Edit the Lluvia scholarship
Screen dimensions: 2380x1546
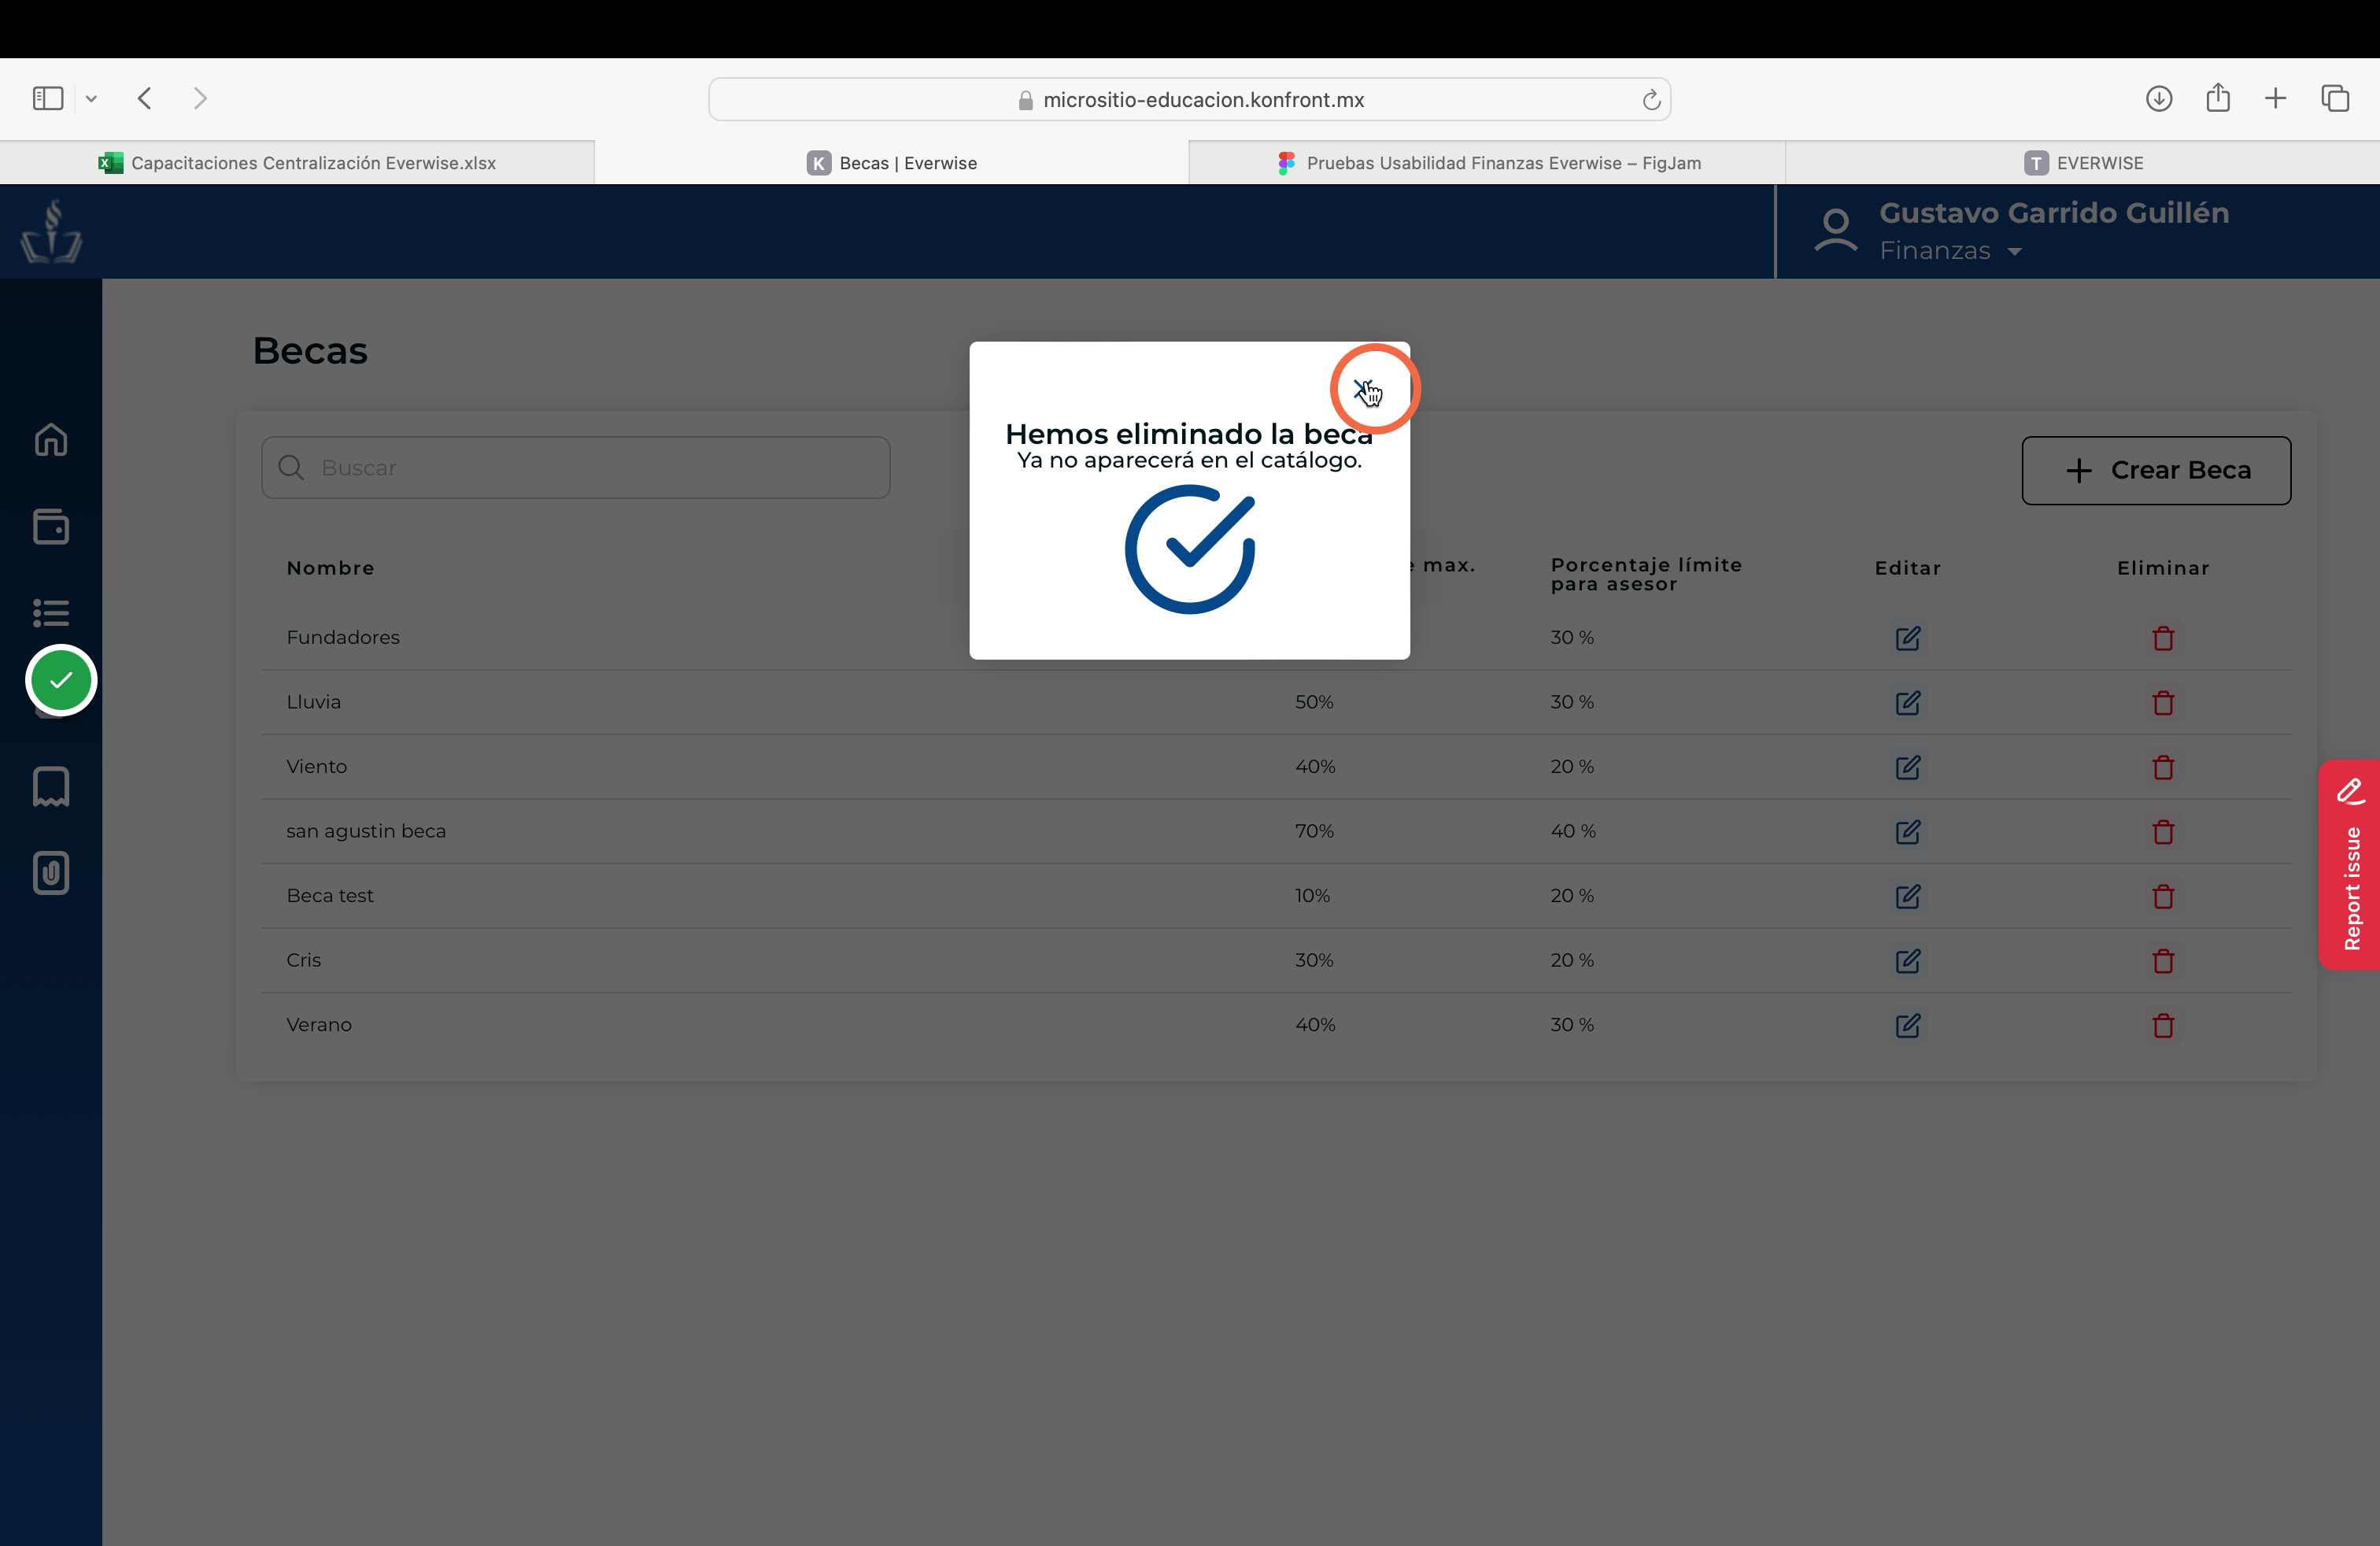pyautogui.click(x=1907, y=702)
